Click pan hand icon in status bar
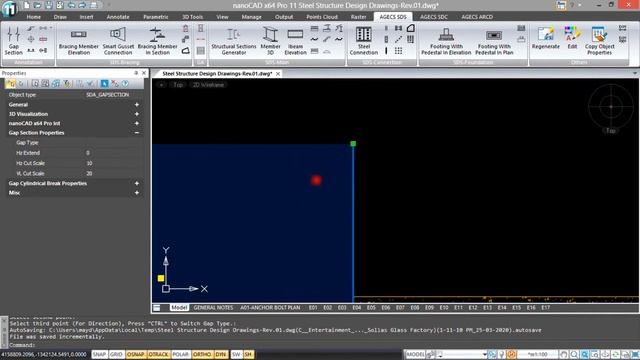This screenshot has height=360, width=640. coord(564,354)
